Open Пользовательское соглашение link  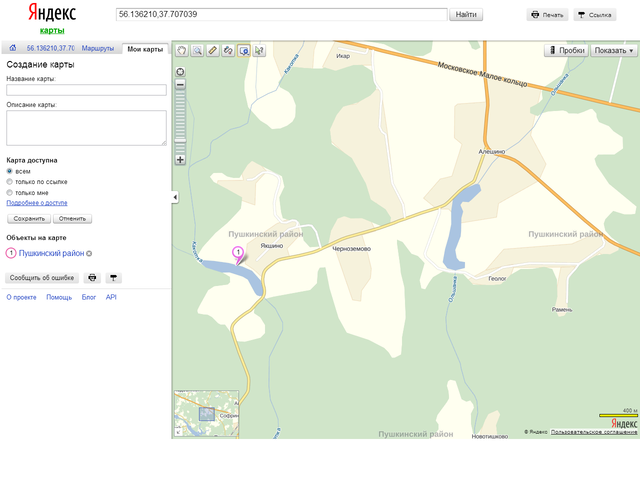point(594,432)
